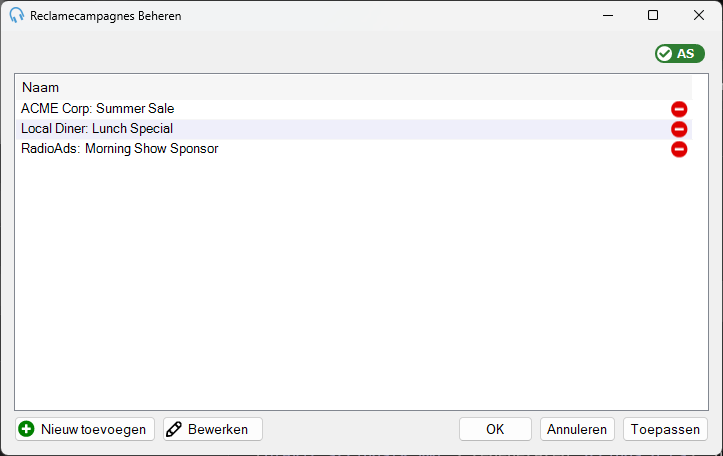Viewport: 723px width, 456px height.
Task: Click the Bewerken button
Action: point(213,429)
